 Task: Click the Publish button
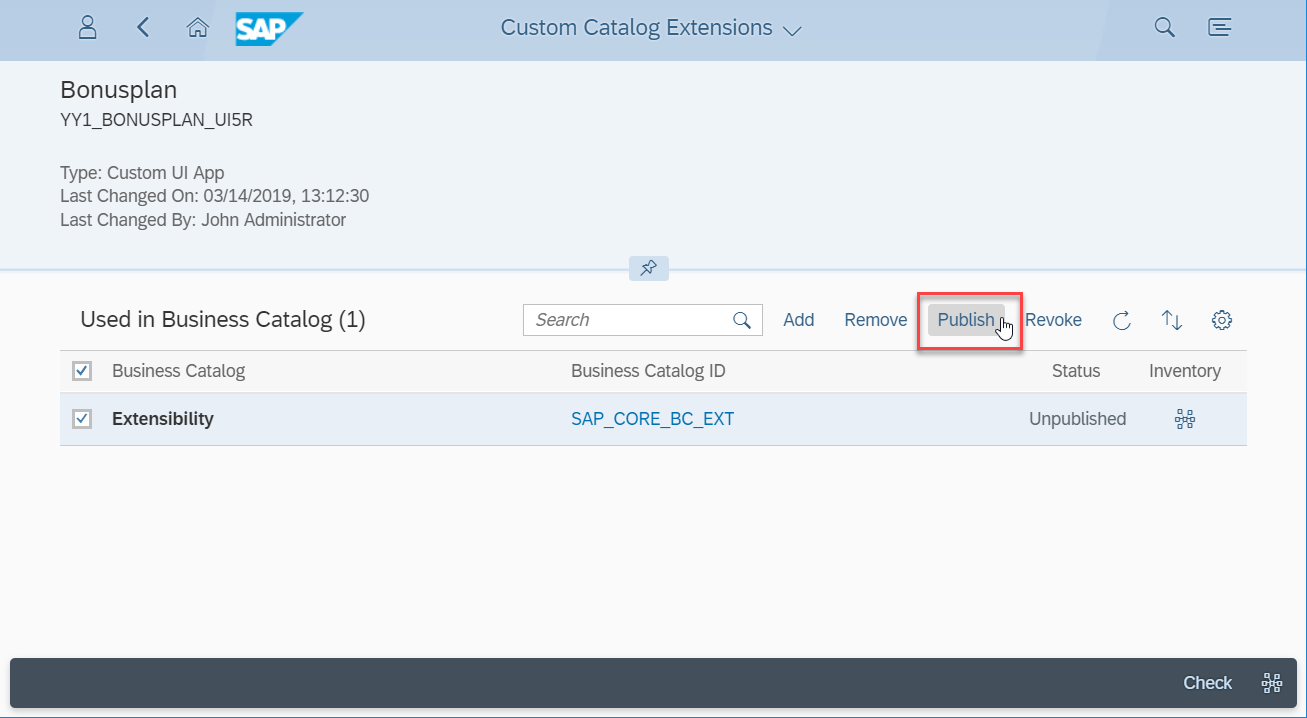tap(966, 320)
